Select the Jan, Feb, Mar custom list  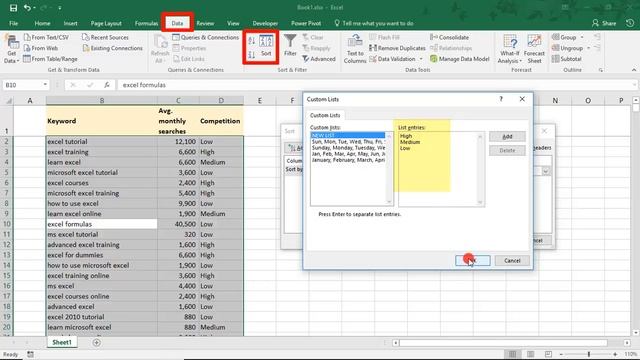pos(348,154)
